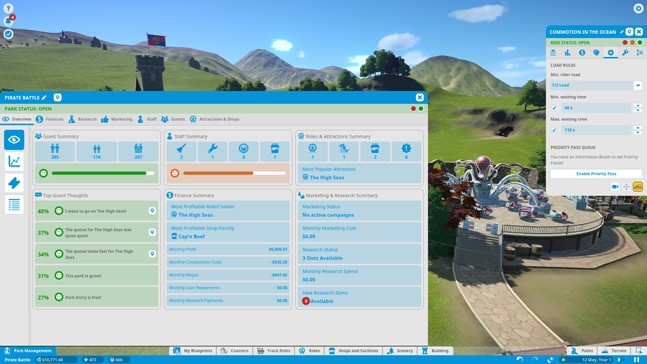Set ride status to open with green dot
The width and height of the screenshot is (647, 364).
click(640, 43)
